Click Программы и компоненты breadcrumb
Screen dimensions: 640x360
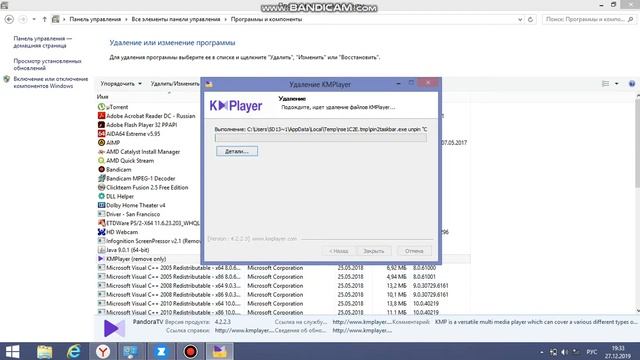pyautogui.click(x=267, y=19)
